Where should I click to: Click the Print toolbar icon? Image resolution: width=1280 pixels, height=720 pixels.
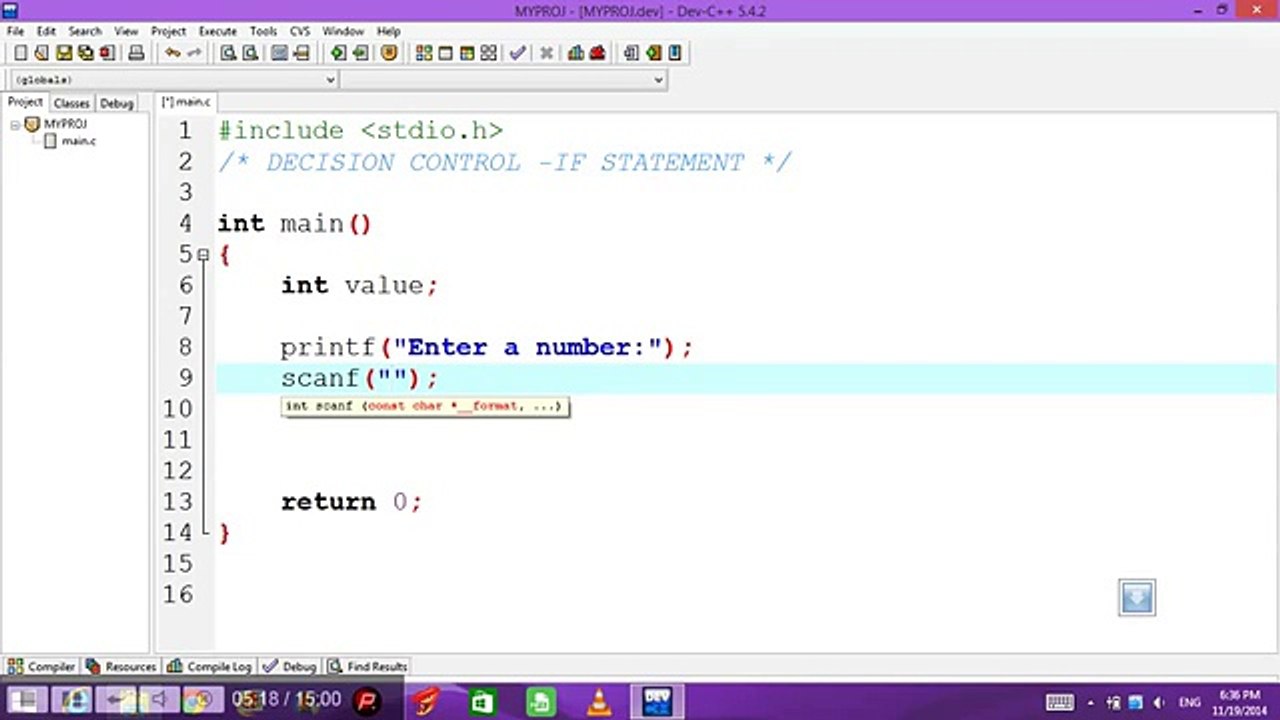[x=136, y=53]
